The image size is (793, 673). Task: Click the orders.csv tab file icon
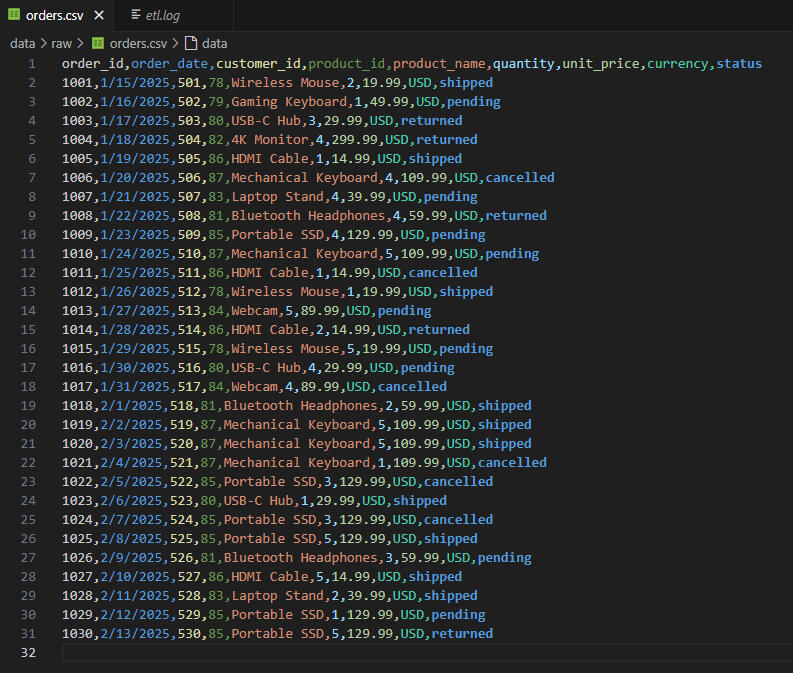click(14, 15)
